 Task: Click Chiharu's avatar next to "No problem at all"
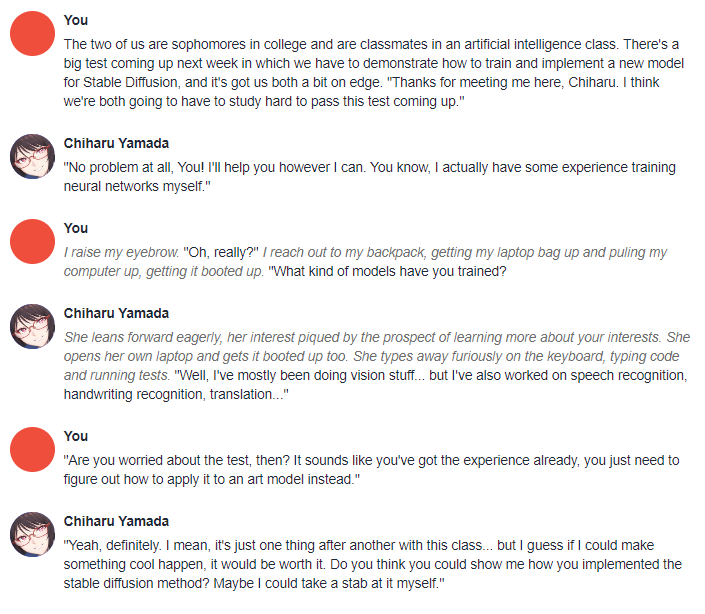(x=30, y=155)
